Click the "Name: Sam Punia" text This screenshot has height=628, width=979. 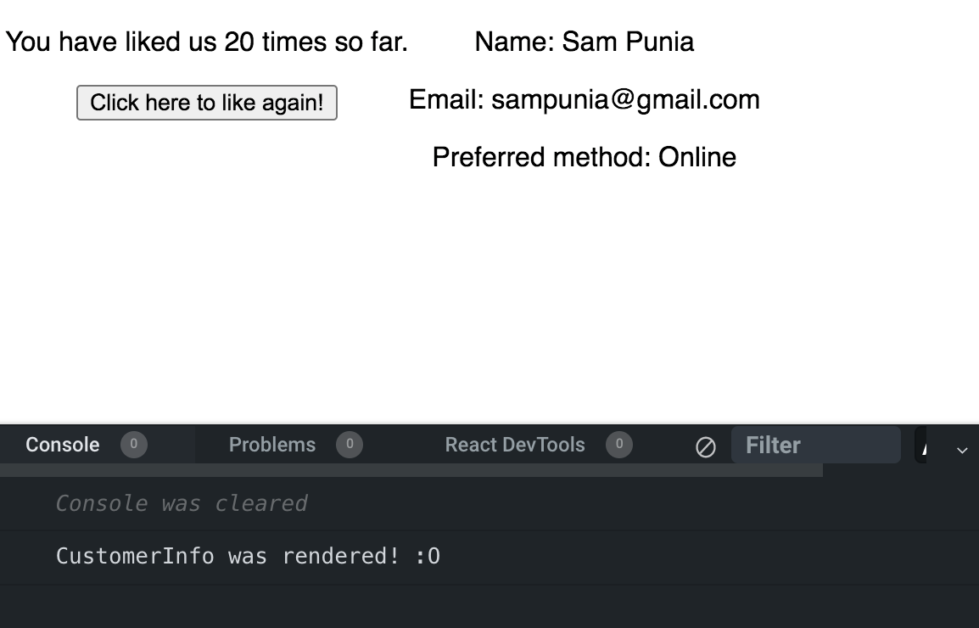click(x=584, y=42)
